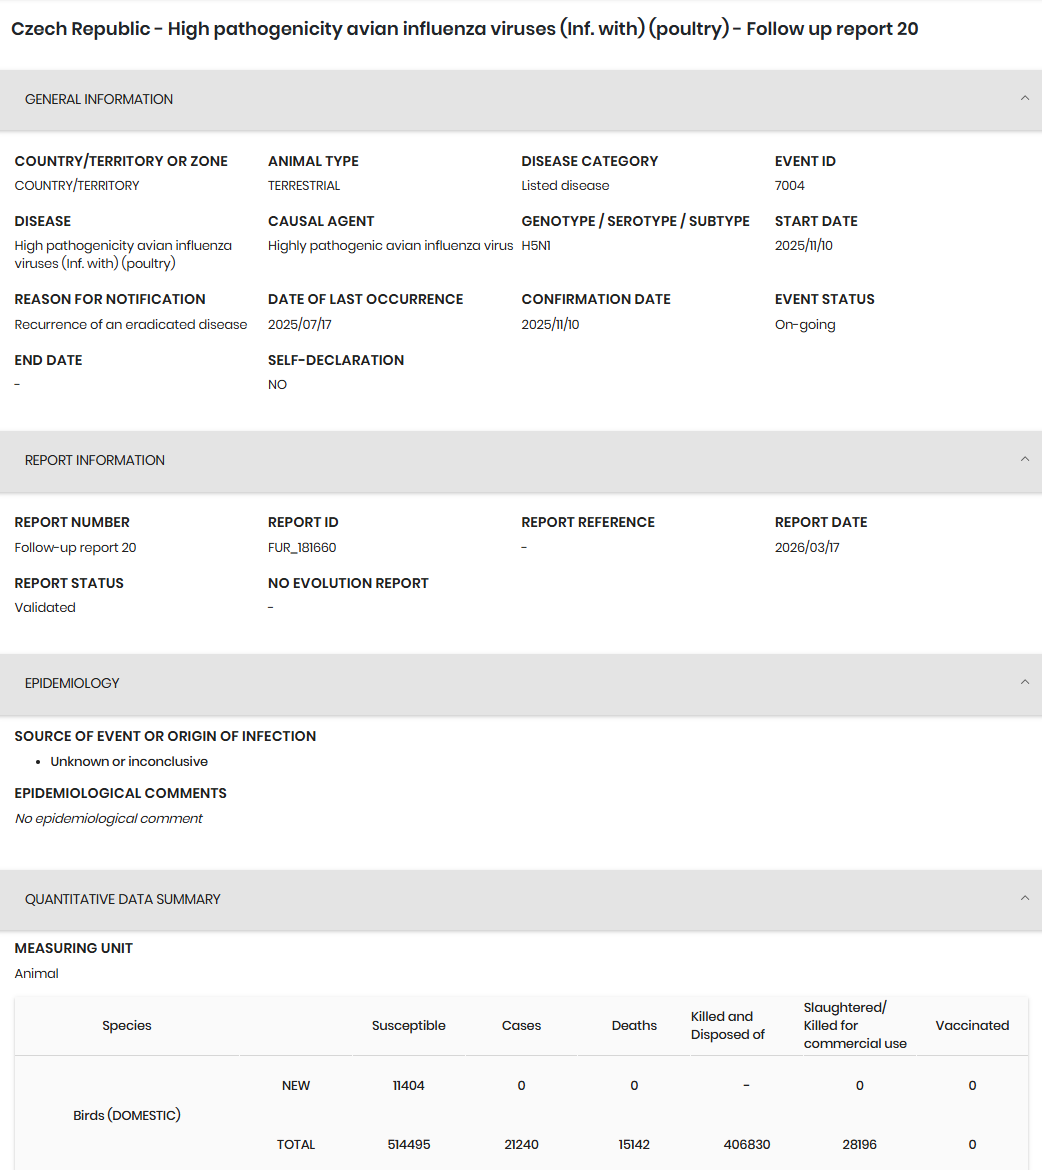Collapse the Quantitative Data Summary chevron
The width and height of the screenshot is (1042, 1170).
click(x=1024, y=898)
